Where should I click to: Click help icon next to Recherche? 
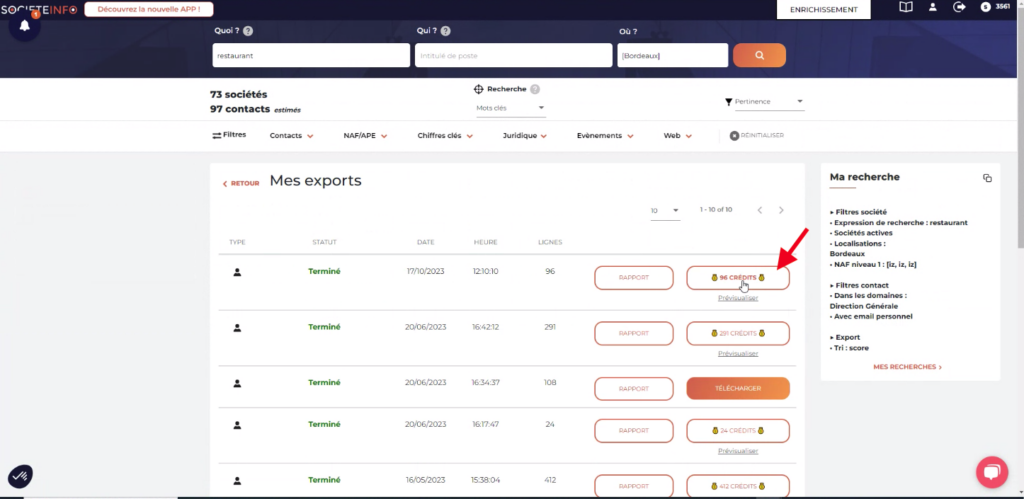coord(535,89)
